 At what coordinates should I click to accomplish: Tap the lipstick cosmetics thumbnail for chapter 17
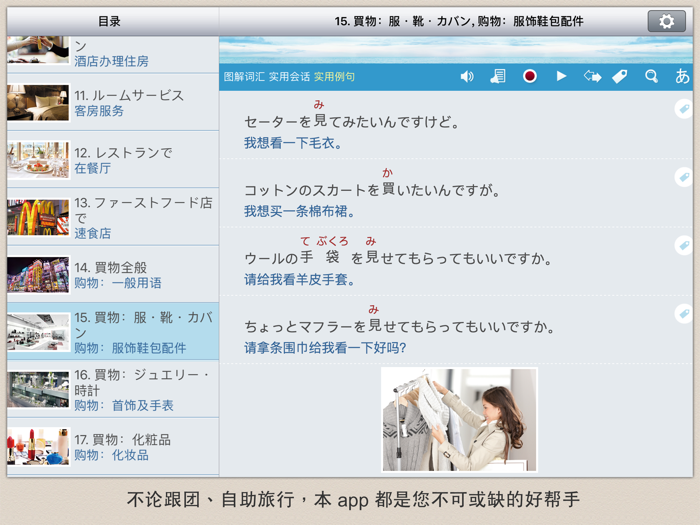pyautogui.click(x=38, y=447)
